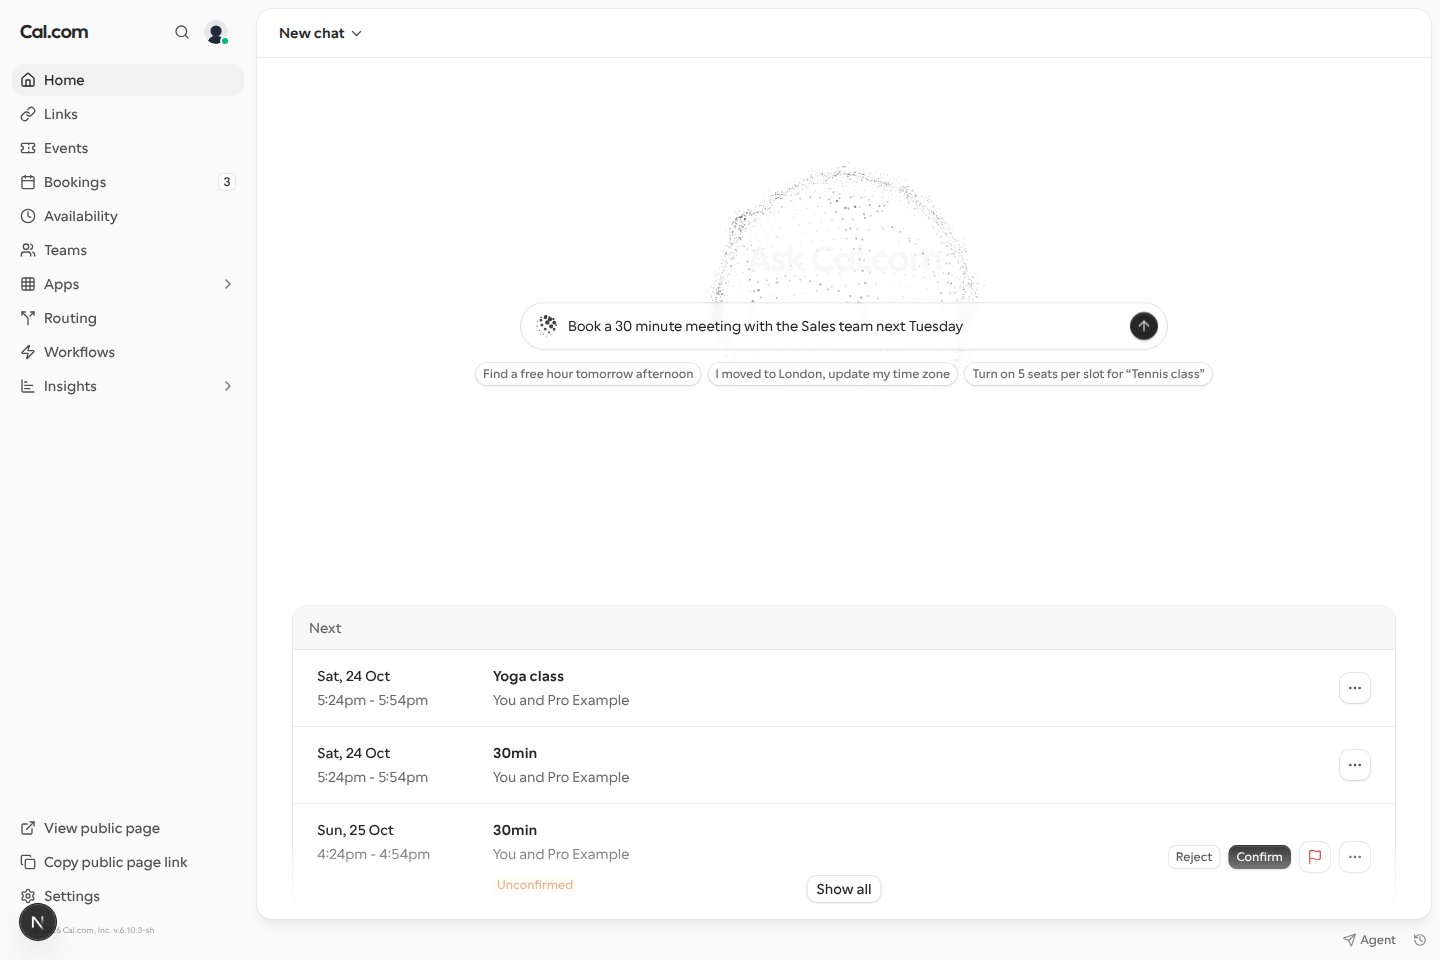Open Links in the sidebar
The image size is (1440, 960).
click(x=128, y=114)
